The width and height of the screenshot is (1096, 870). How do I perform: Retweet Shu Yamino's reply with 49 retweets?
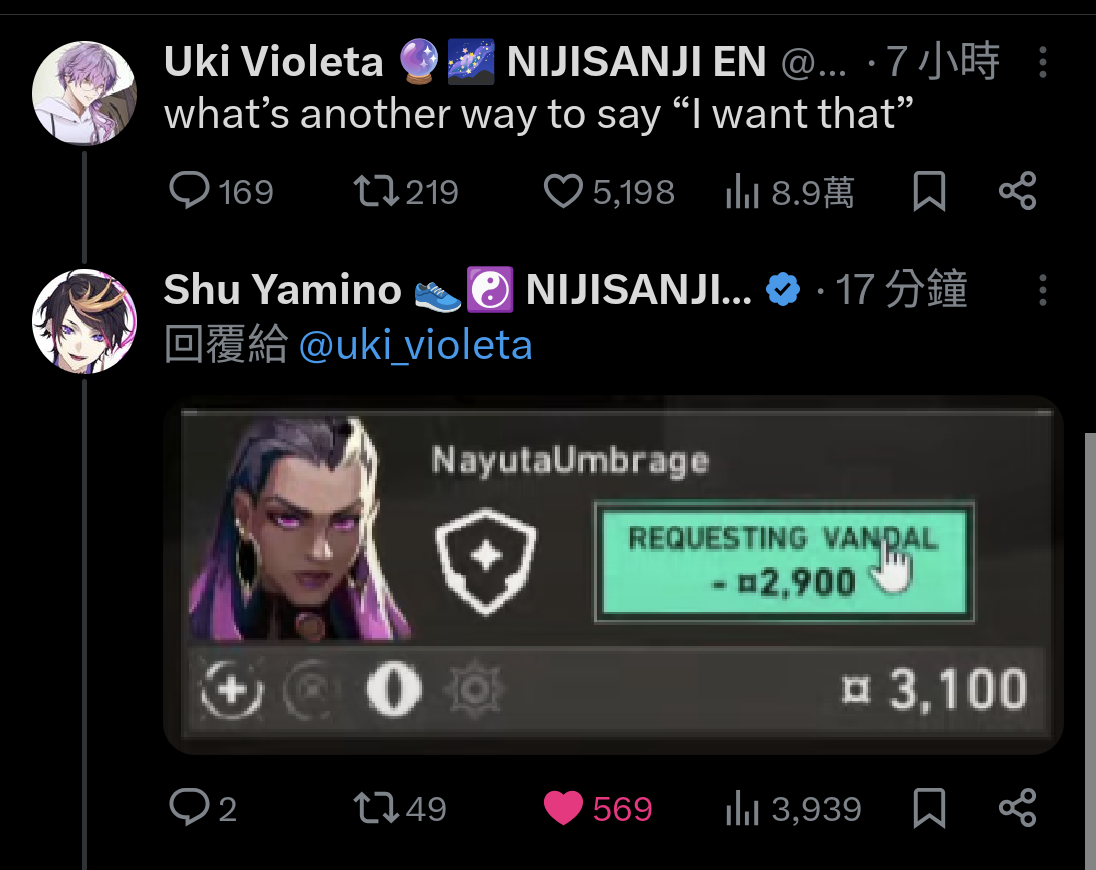(400, 808)
